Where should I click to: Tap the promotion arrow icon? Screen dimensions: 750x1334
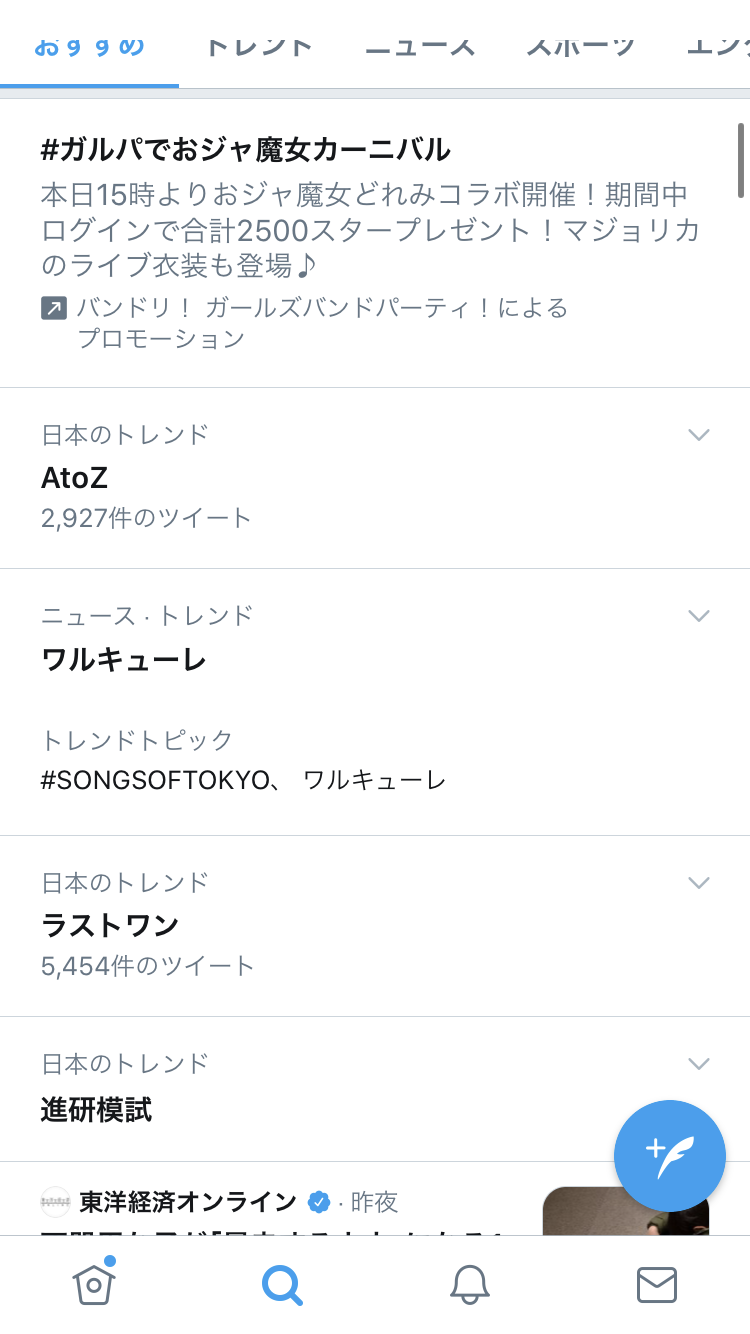(x=54, y=308)
